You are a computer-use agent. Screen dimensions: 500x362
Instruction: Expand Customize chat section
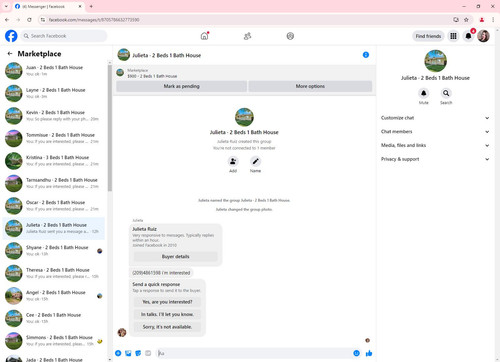point(435,118)
